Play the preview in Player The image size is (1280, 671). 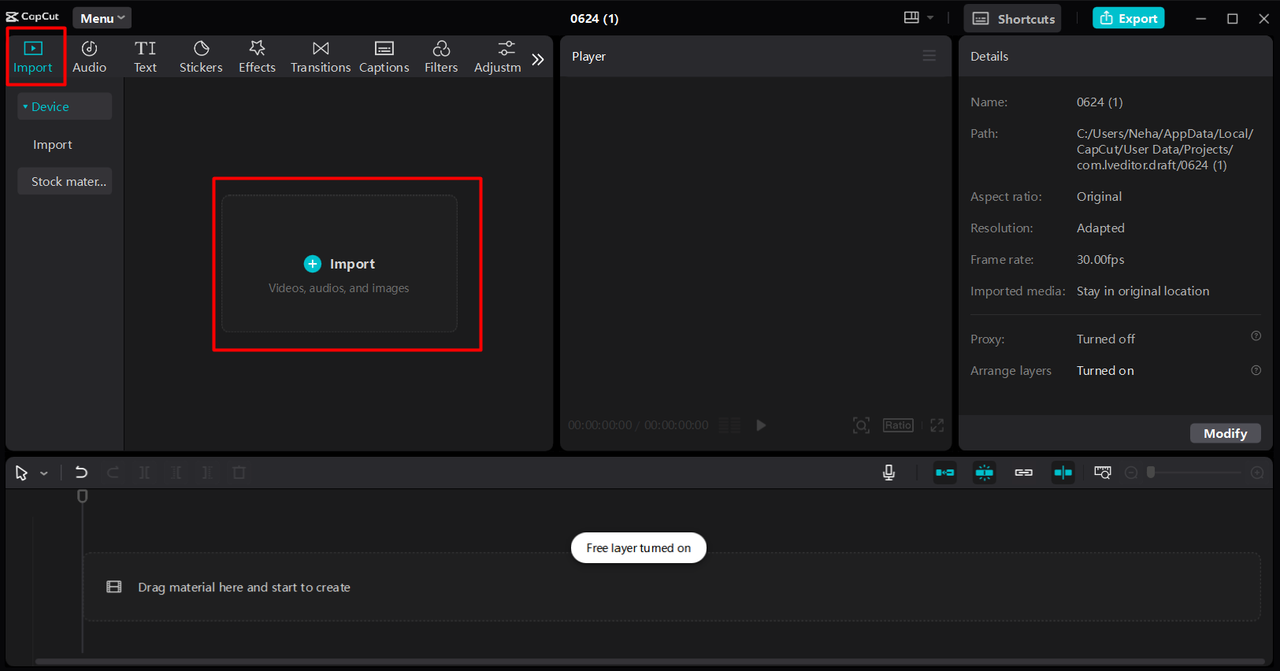click(x=761, y=425)
